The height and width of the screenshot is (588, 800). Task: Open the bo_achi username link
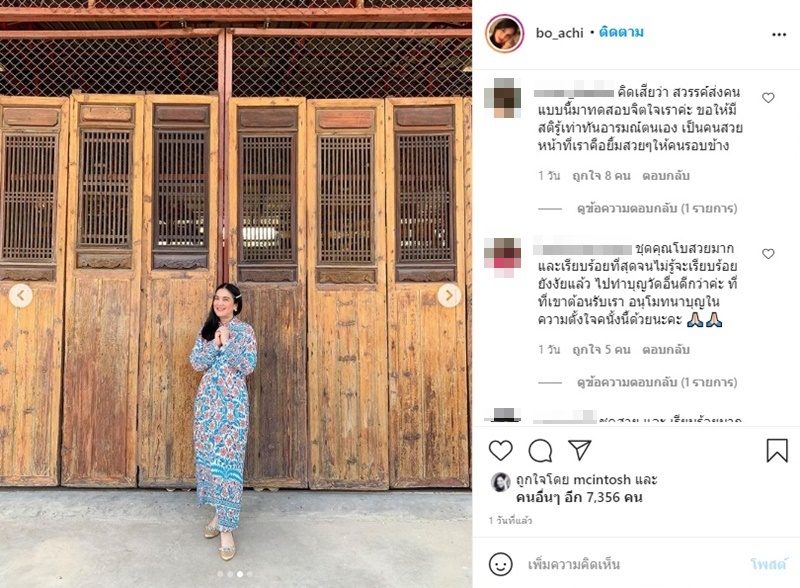coord(559,33)
